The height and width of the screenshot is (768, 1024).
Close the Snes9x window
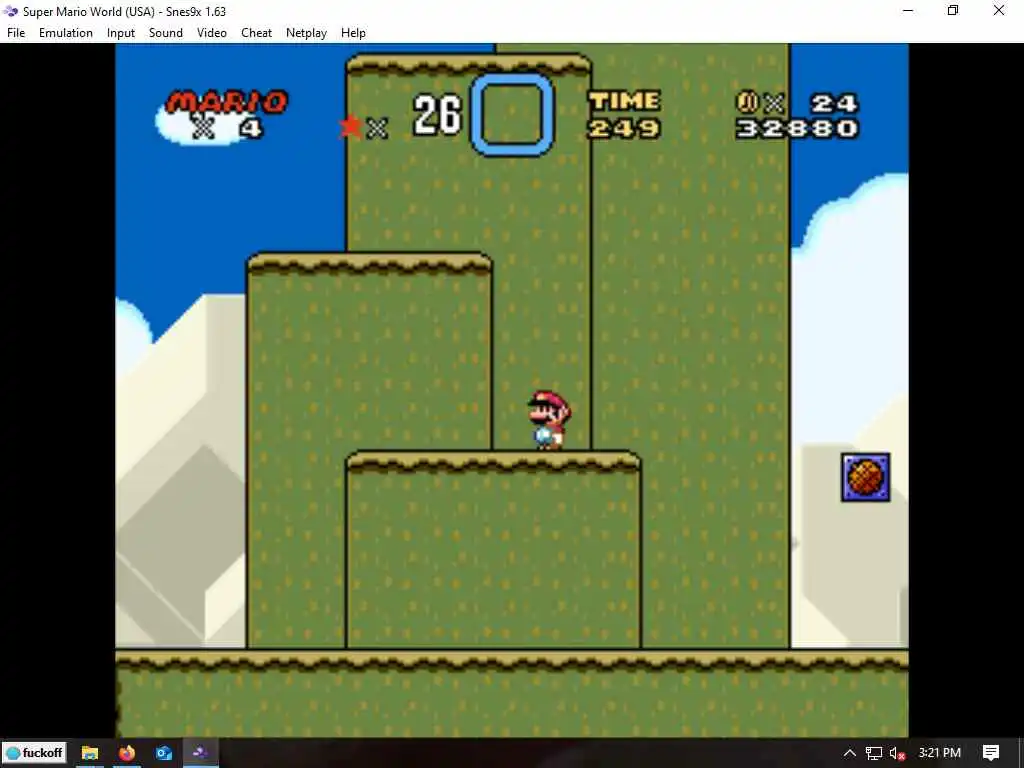pyautogui.click(x=999, y=10)
